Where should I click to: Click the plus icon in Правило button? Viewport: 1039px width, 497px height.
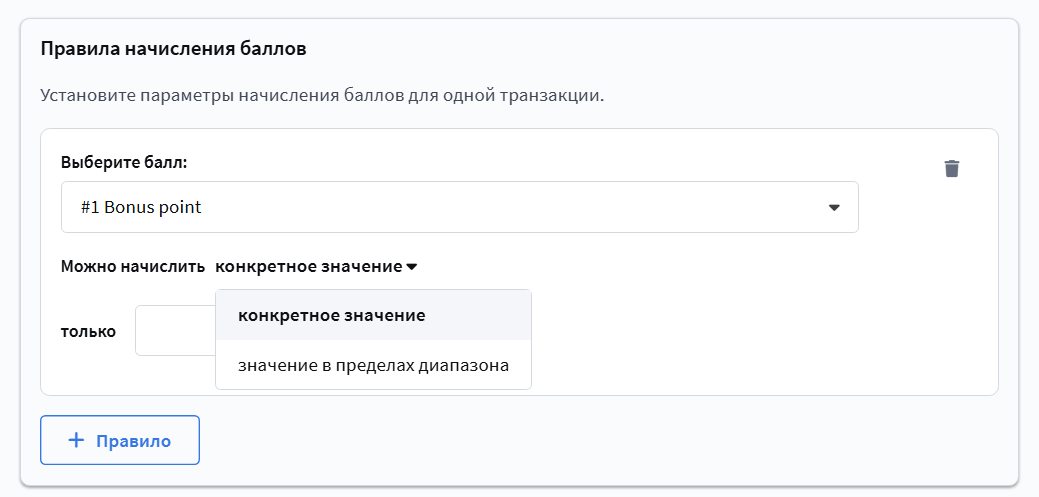pos(77,440)
